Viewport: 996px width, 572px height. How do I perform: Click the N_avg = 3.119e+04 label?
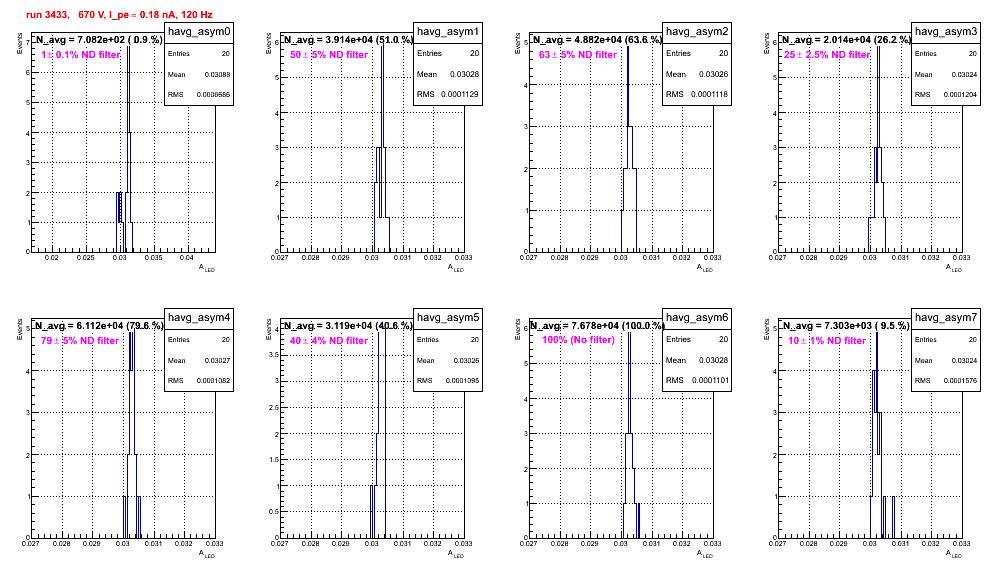pos(347,325)
